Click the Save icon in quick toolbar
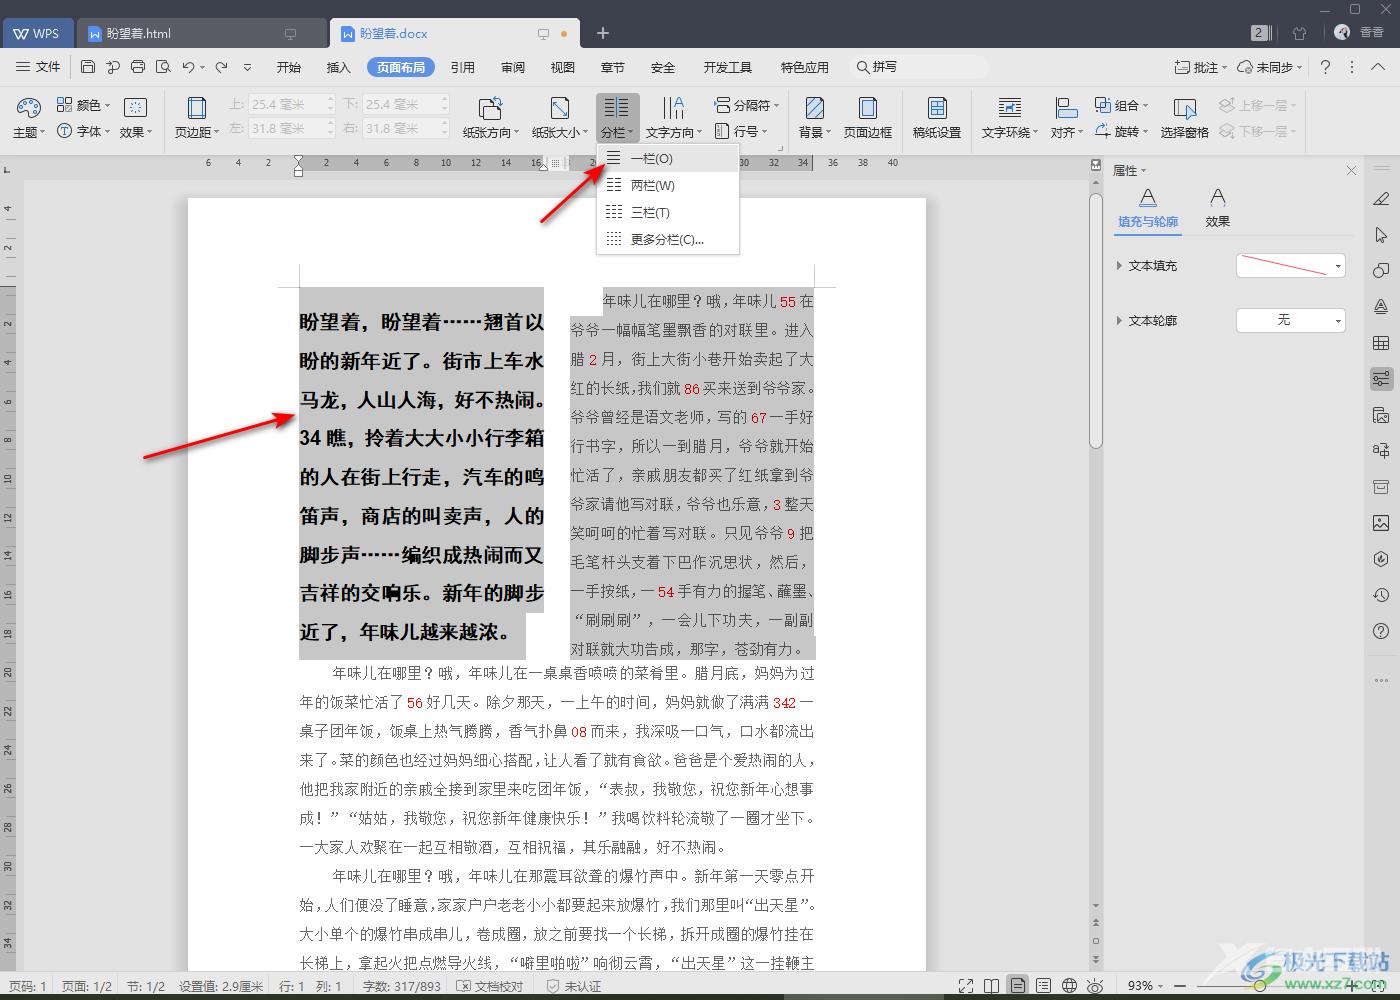Viewport: 1400px width, 1000px height. (88, 67)
